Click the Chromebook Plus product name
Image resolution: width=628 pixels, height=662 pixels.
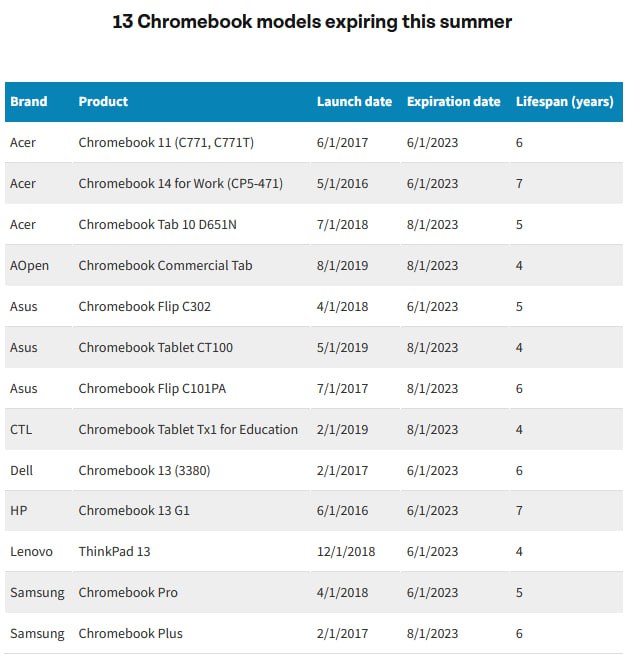pyautogui.click(x=130, y=633)
